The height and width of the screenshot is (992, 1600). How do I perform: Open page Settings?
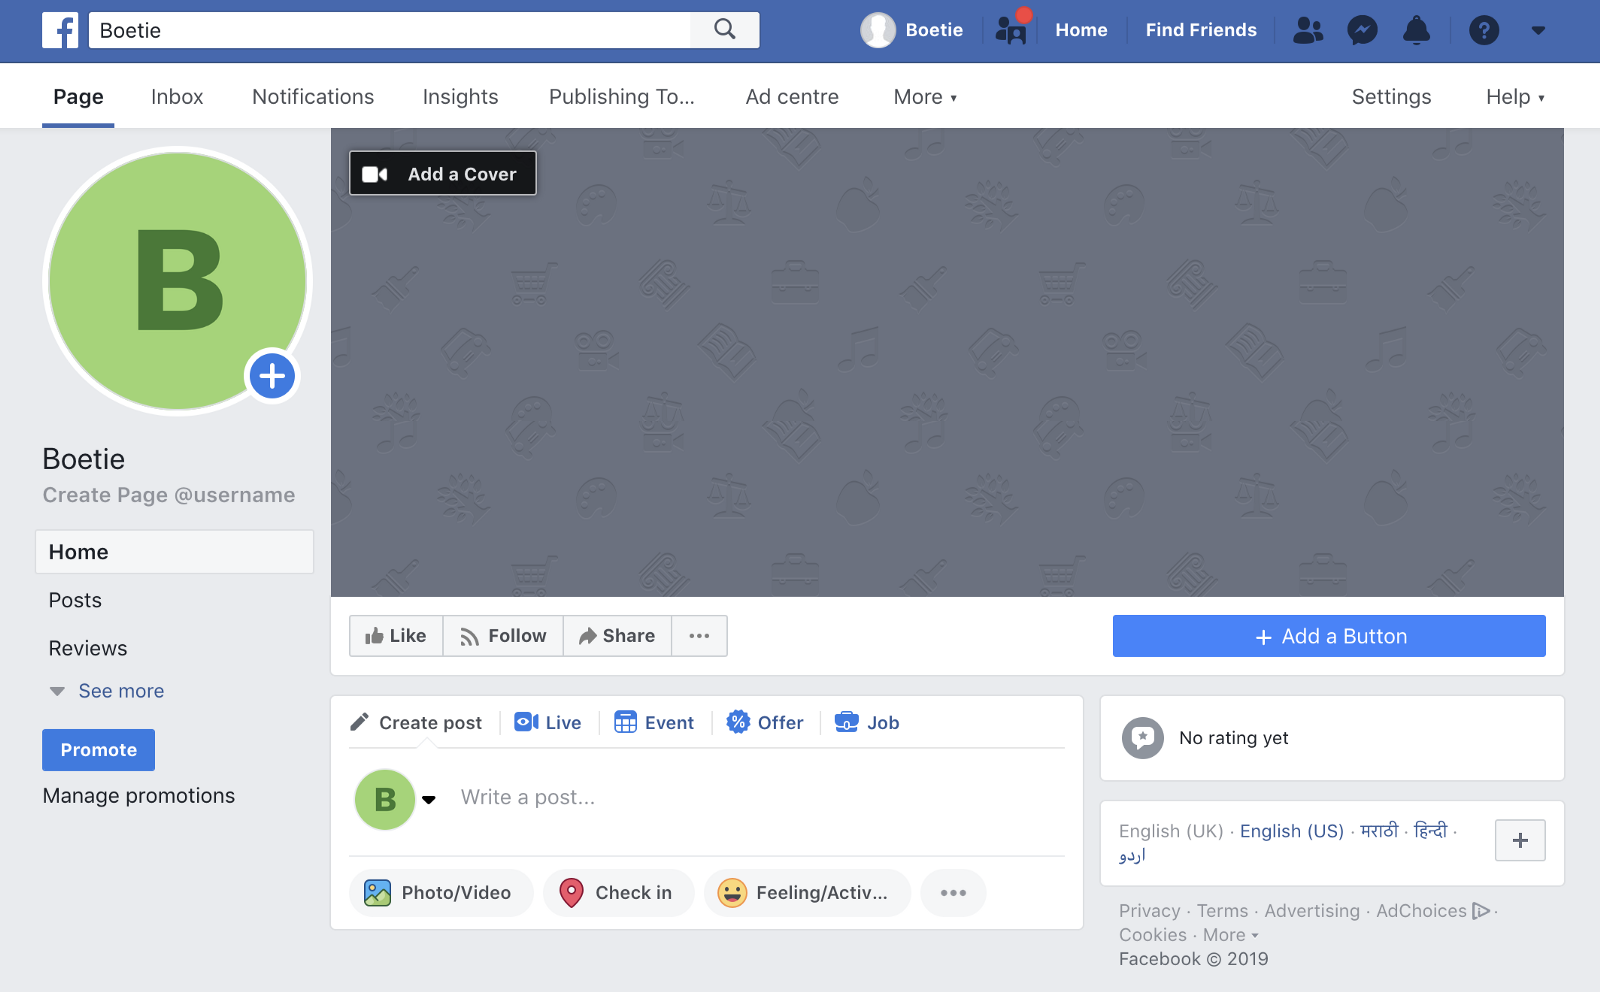click(x=1391, y=97)
